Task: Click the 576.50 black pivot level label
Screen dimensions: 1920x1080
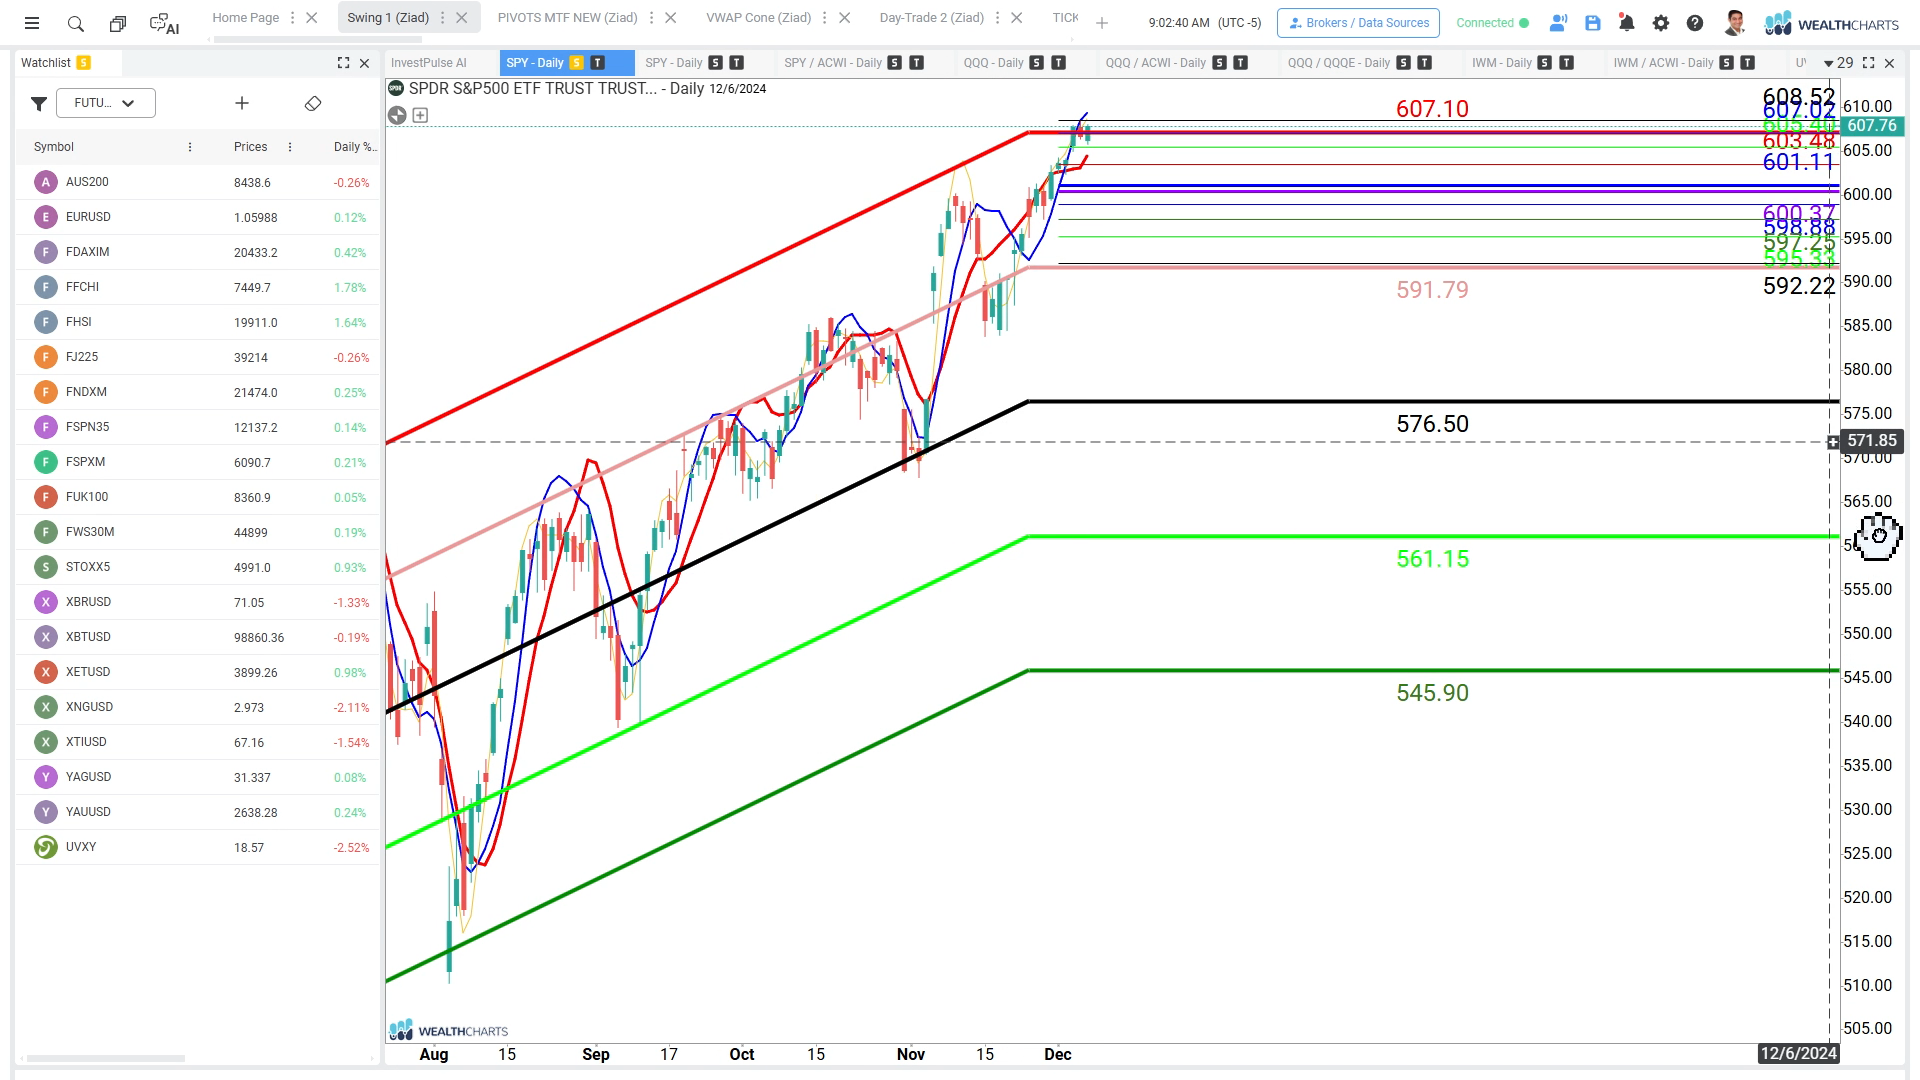Action: click(x=1432, y=424)
